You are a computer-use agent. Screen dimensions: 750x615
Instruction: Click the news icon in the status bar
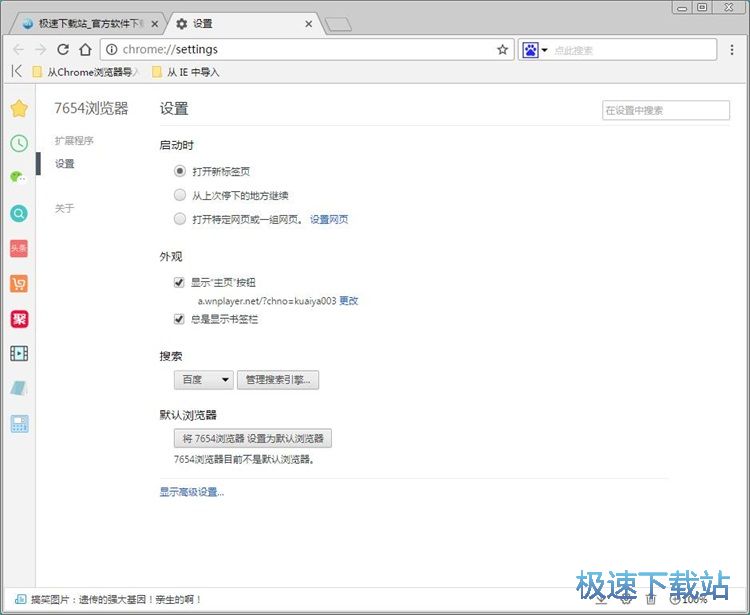(21, 599)
